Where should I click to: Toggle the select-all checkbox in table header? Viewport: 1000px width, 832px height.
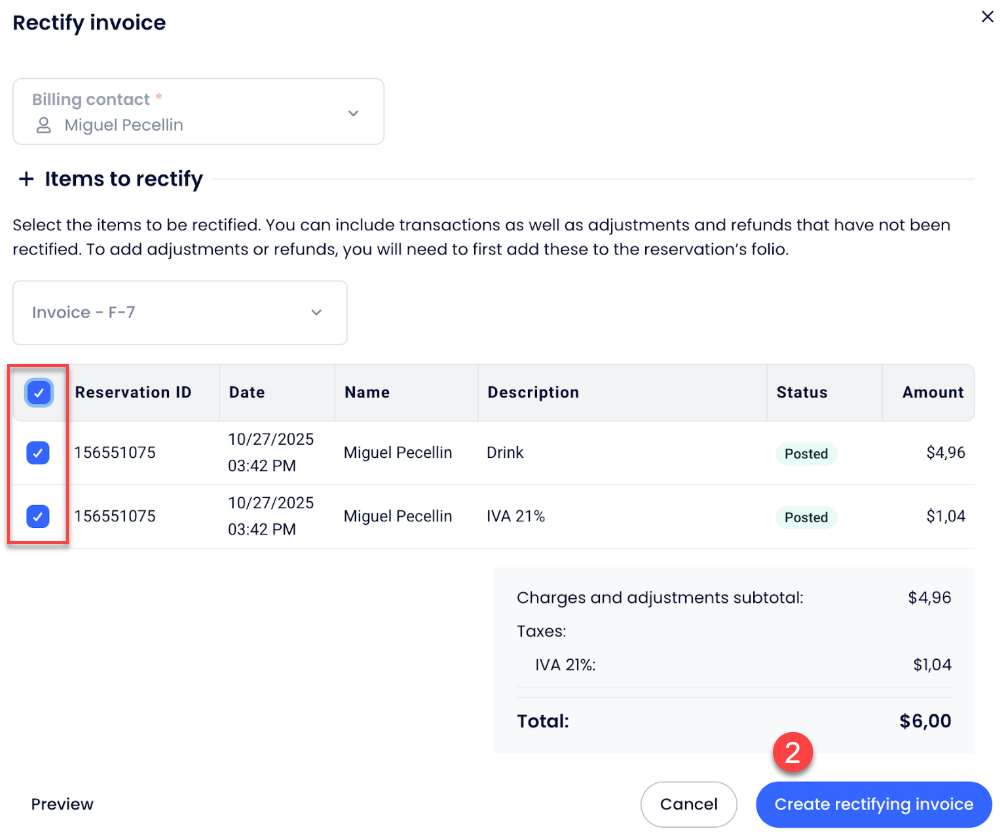tap(38, 393)
